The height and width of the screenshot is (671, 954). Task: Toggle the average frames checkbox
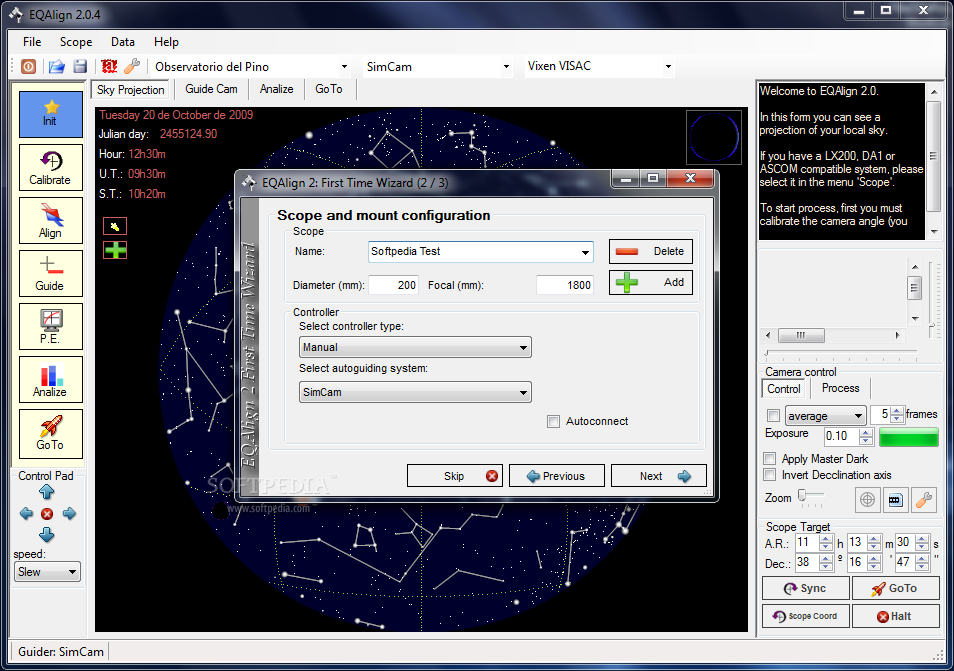click(773, 415)
